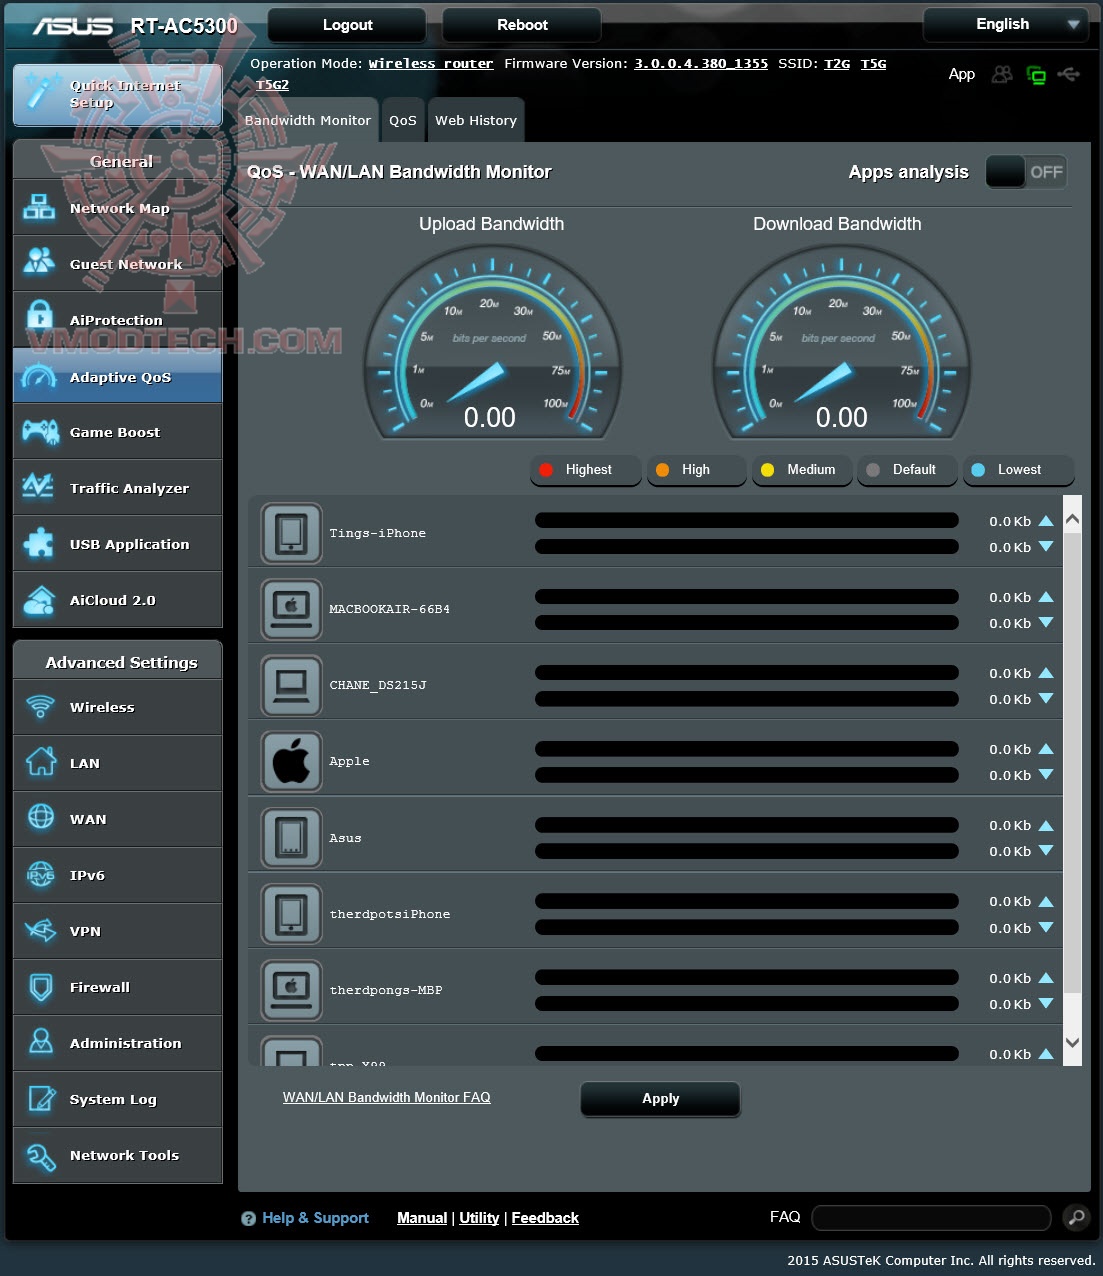Select the High priority orange swatch
Screen dimensions: 1103x1276
662,470
